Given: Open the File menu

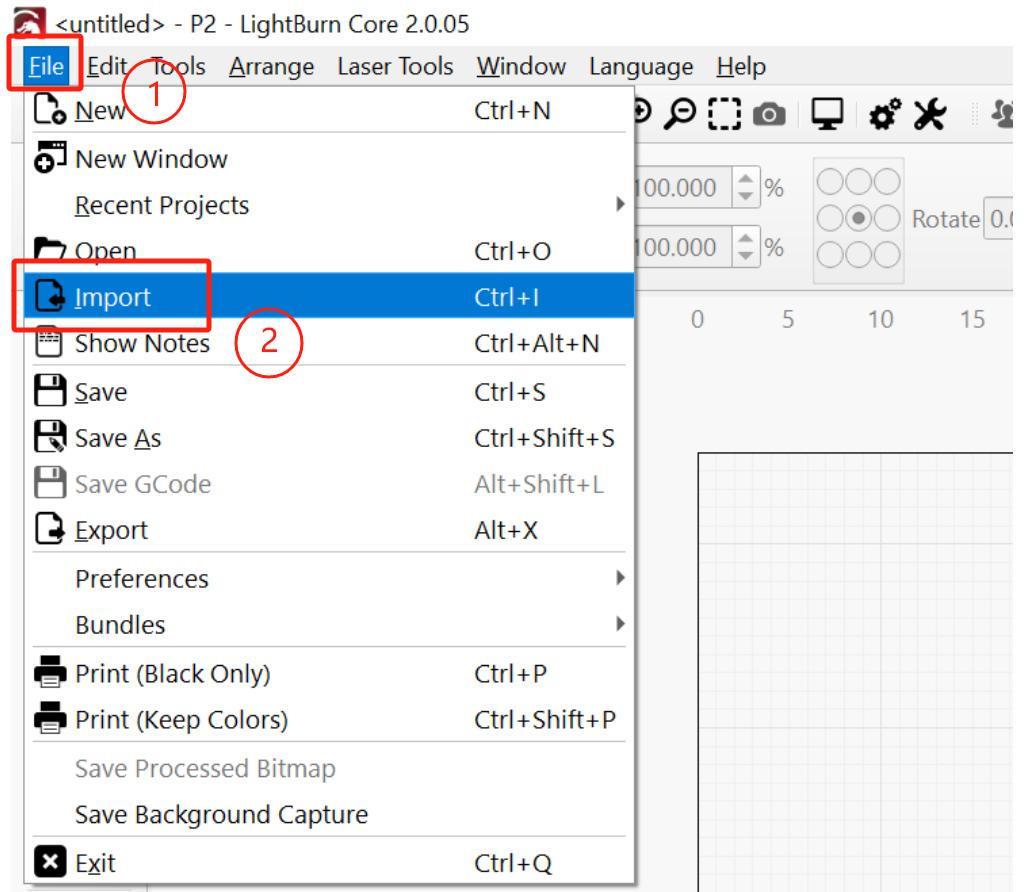Looking at the screenshot, I should [46, 66].
